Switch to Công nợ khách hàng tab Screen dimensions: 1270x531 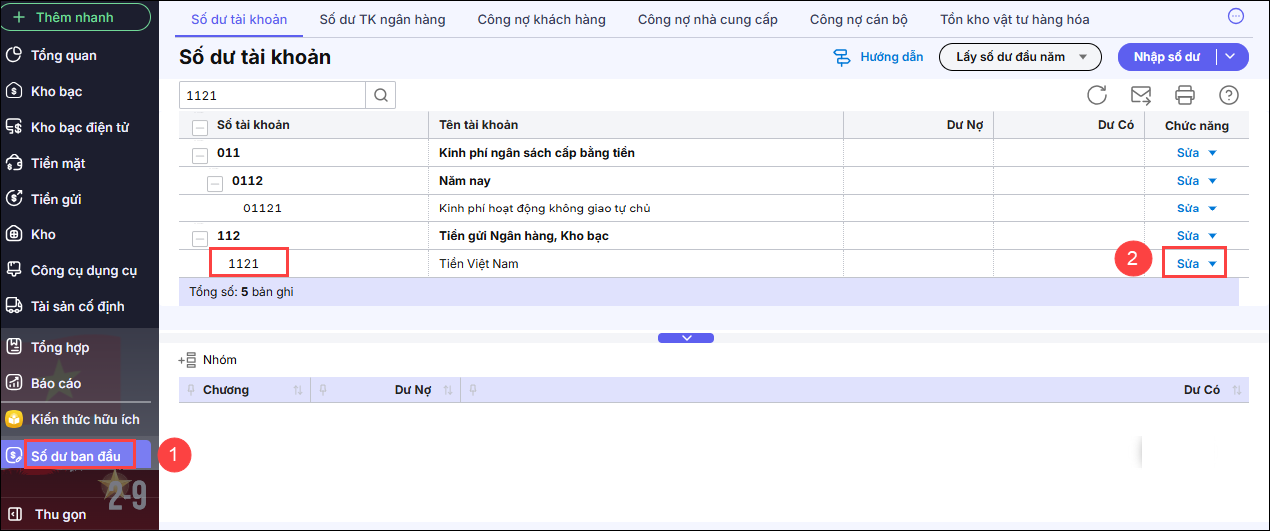coord(541,19)
